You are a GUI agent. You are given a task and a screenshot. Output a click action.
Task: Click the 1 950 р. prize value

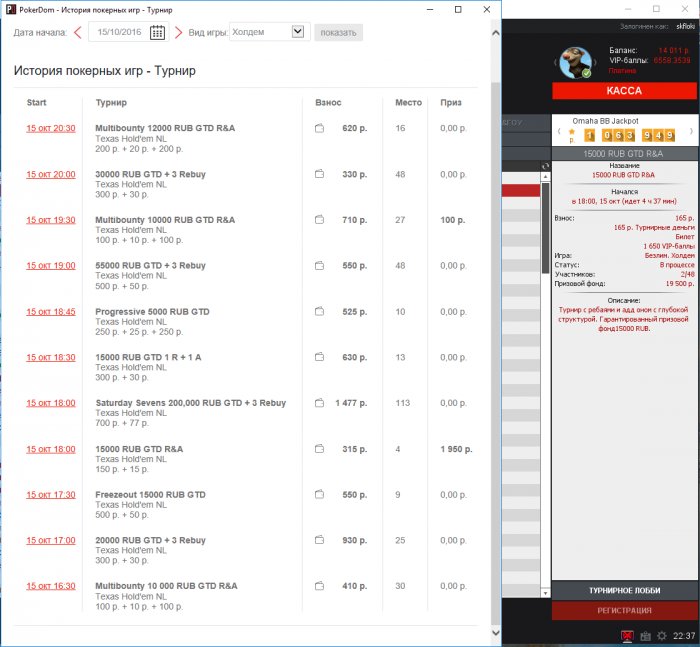pos(456,449)
